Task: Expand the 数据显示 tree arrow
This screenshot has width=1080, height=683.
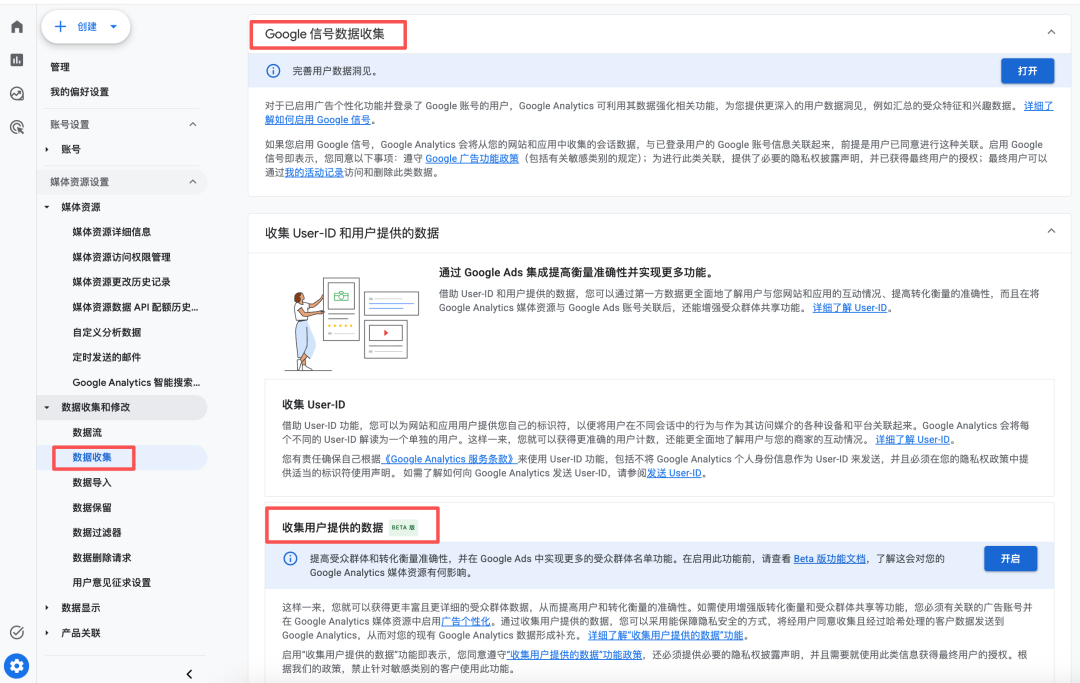Action: tap(47, 608)
